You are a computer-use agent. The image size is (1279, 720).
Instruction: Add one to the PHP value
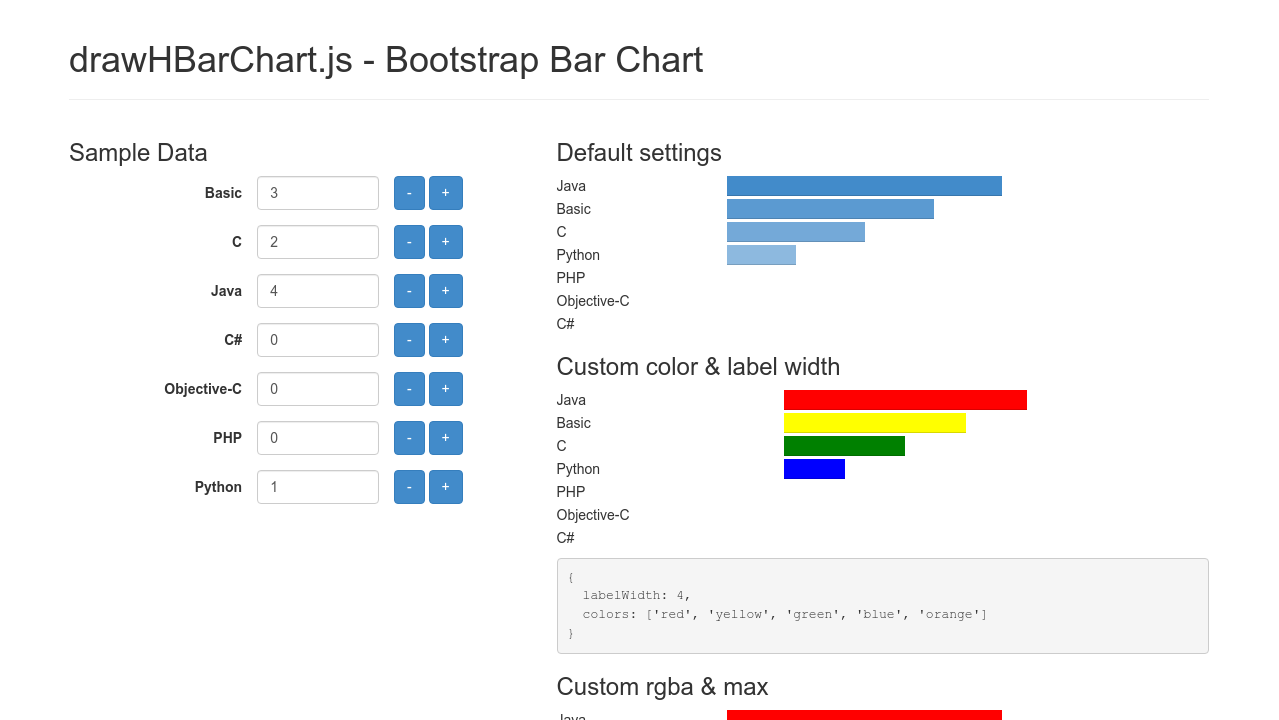[x=445, y=438]
